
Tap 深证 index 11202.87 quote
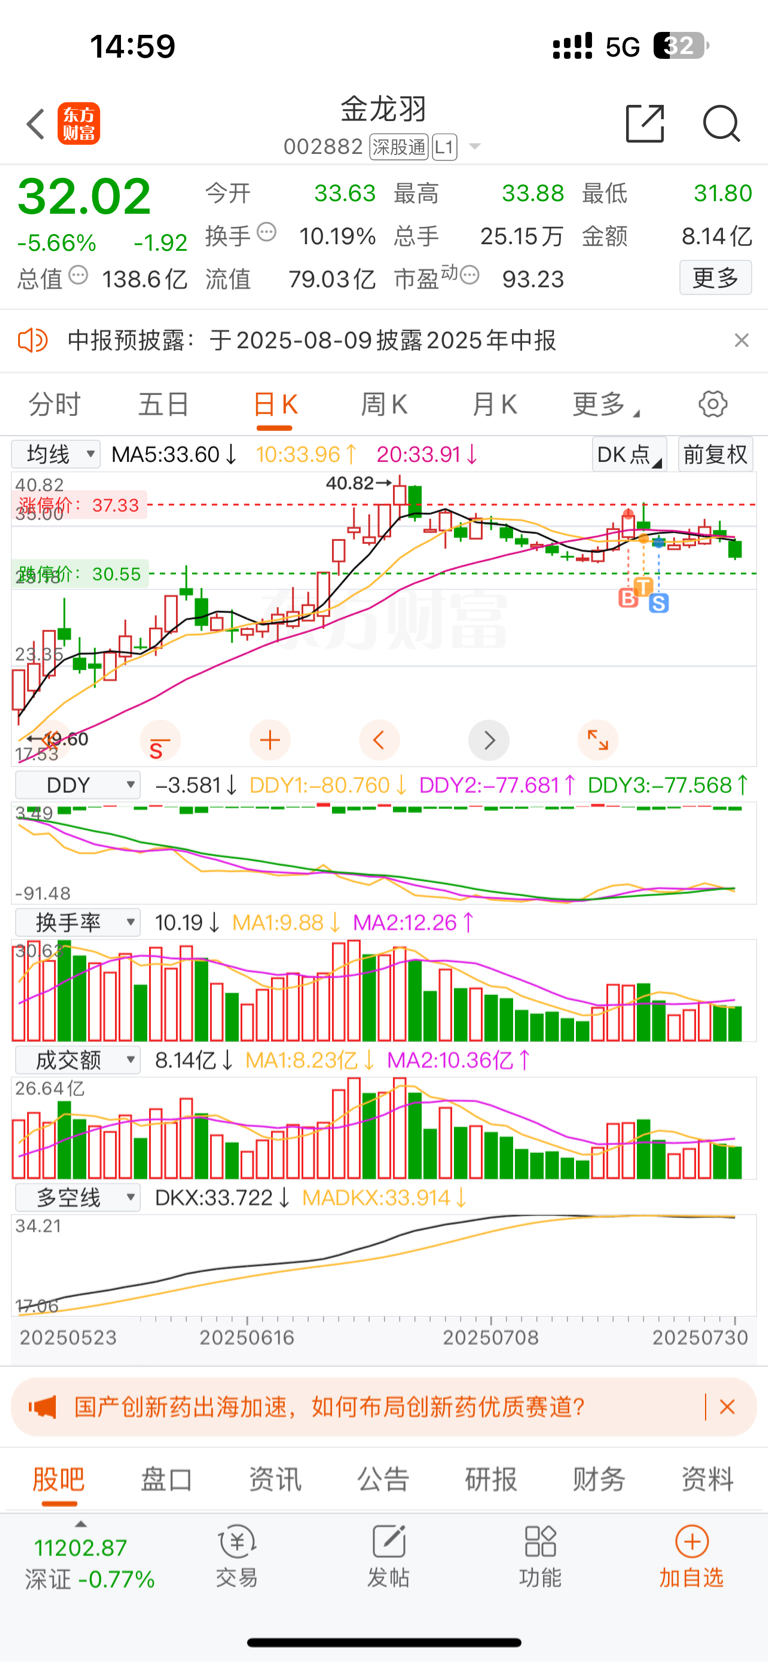[x=90, y=1563]
